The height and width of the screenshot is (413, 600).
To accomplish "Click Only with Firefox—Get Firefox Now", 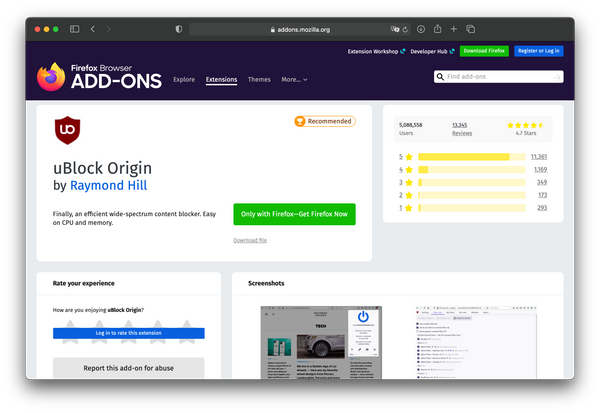I will coord(294,214).
